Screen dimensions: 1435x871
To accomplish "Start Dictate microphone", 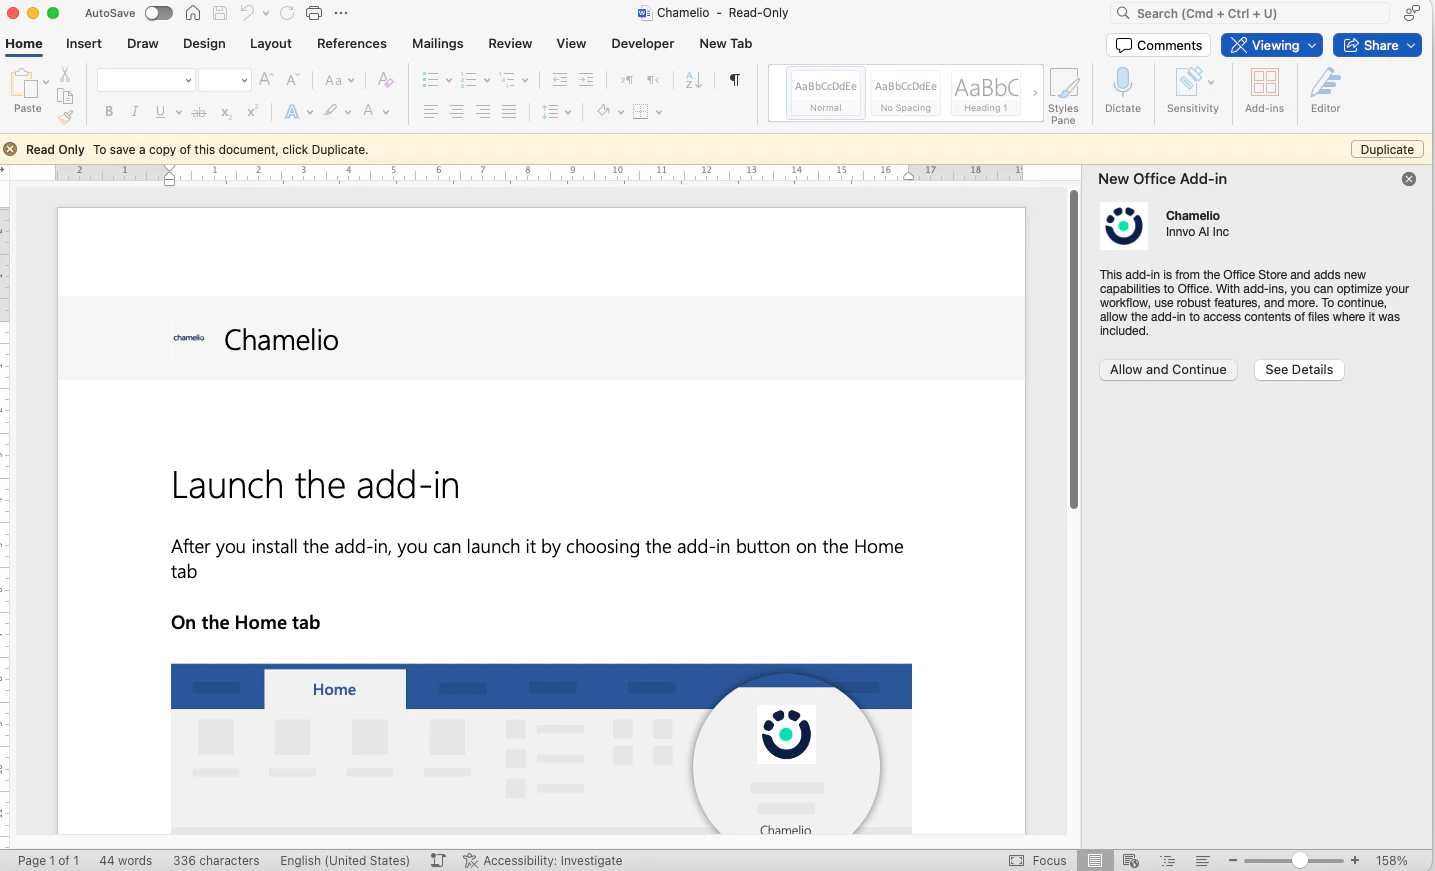I will [1123, 90].
